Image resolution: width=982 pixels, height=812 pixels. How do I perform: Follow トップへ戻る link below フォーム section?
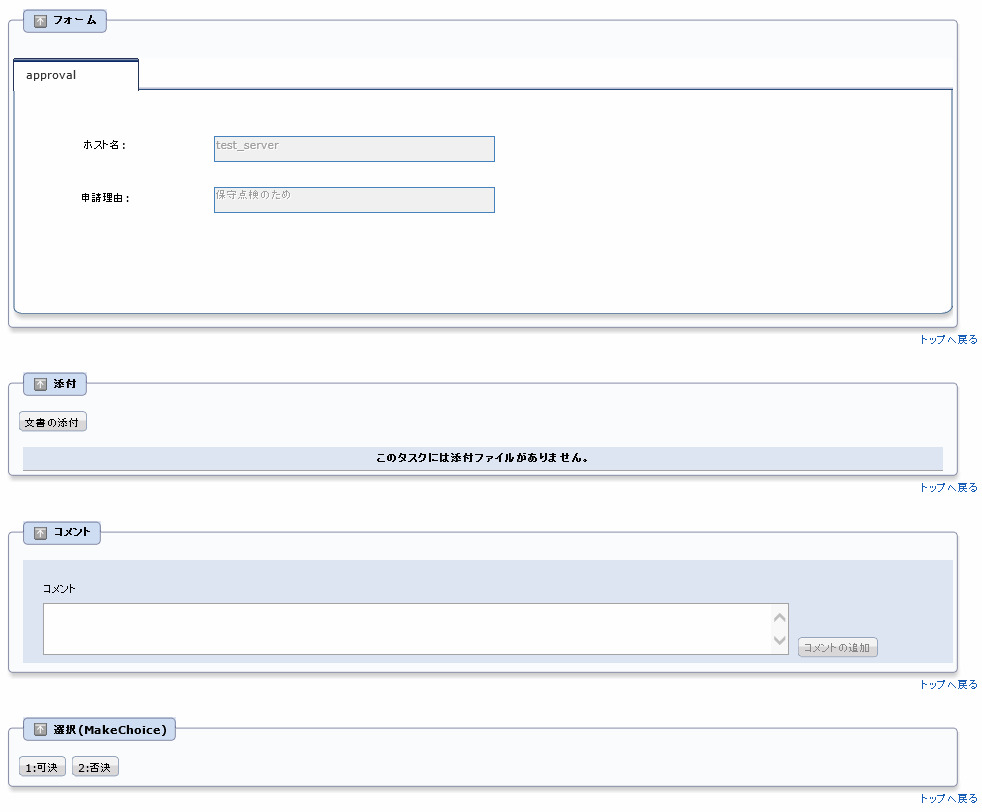(x=948, y=339)
